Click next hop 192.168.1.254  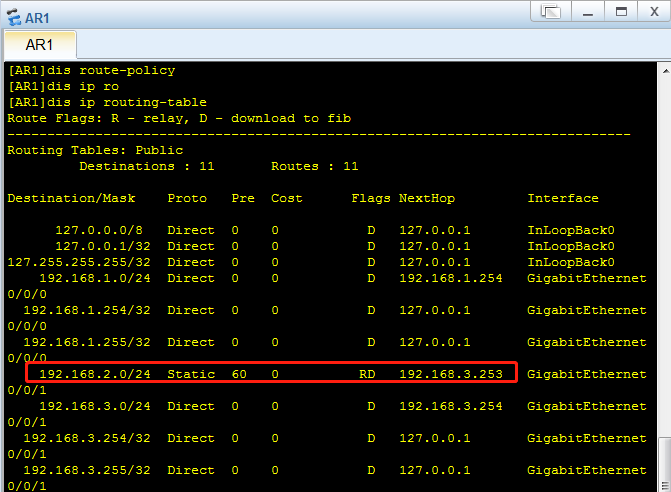[451, 278]
